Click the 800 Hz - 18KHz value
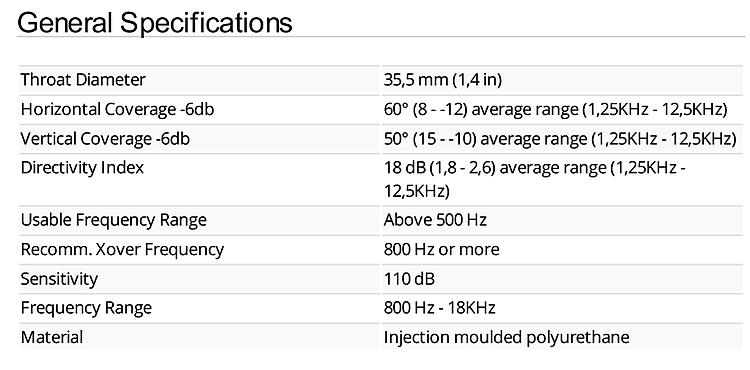 439,308
